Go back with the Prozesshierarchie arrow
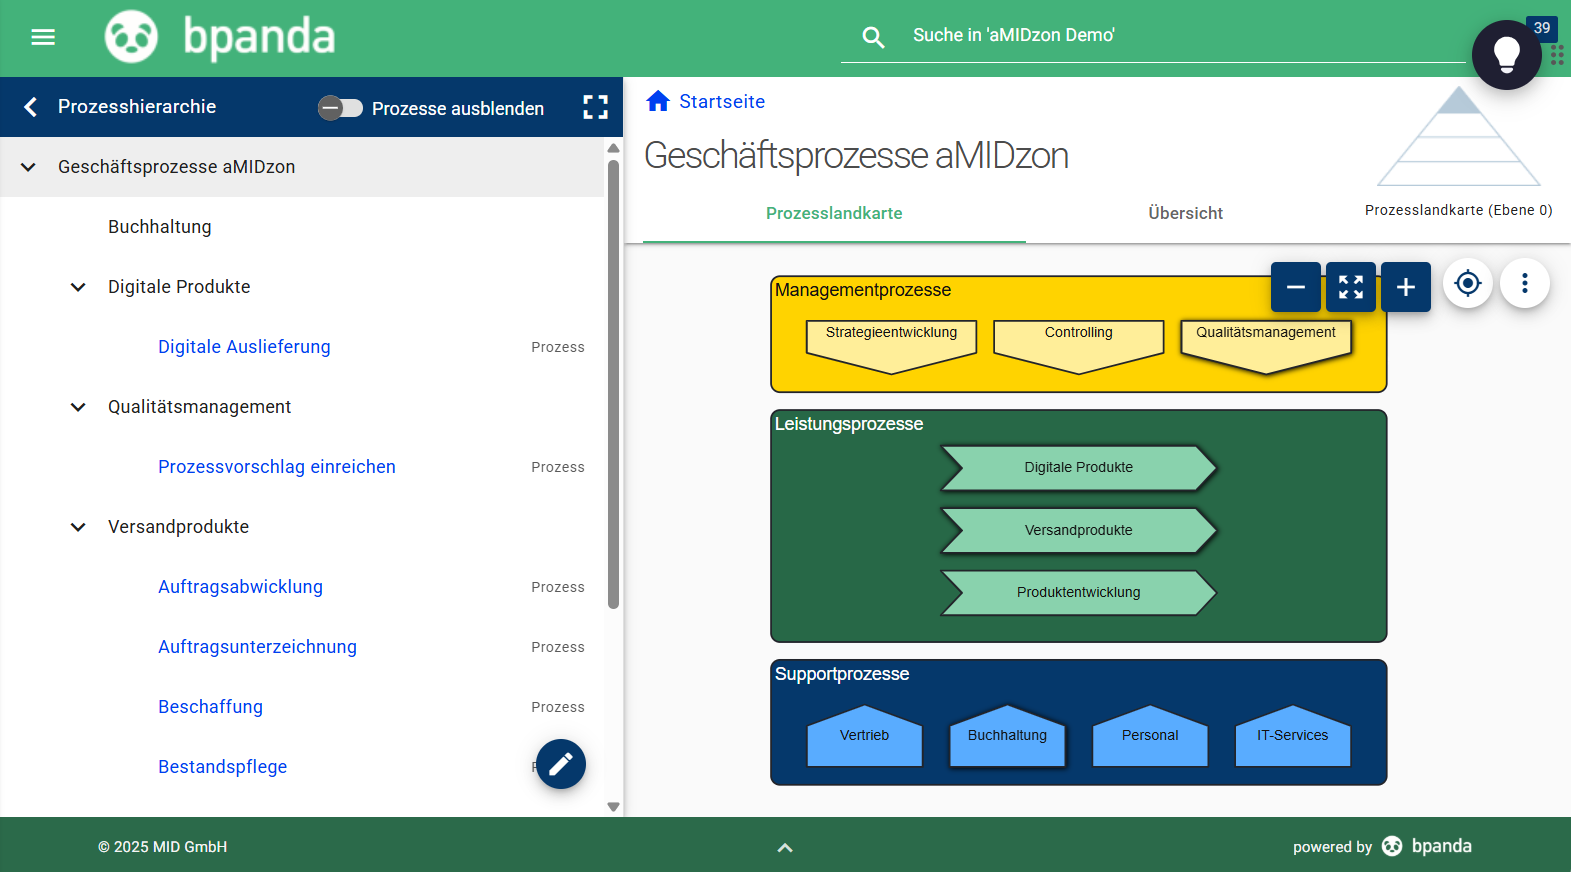The height and width of the screenshot is (872, 1571). coord(31,107)
